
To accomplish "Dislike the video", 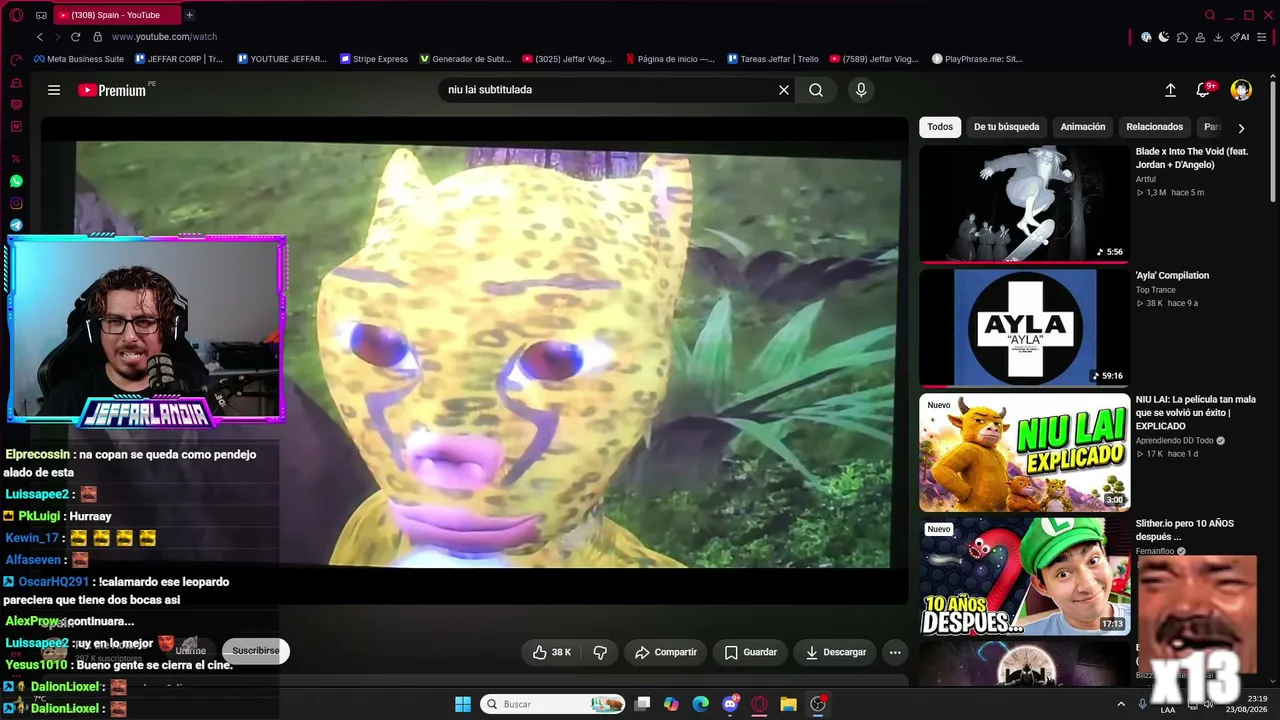I will pyautogui.click(x=600, y=652).
